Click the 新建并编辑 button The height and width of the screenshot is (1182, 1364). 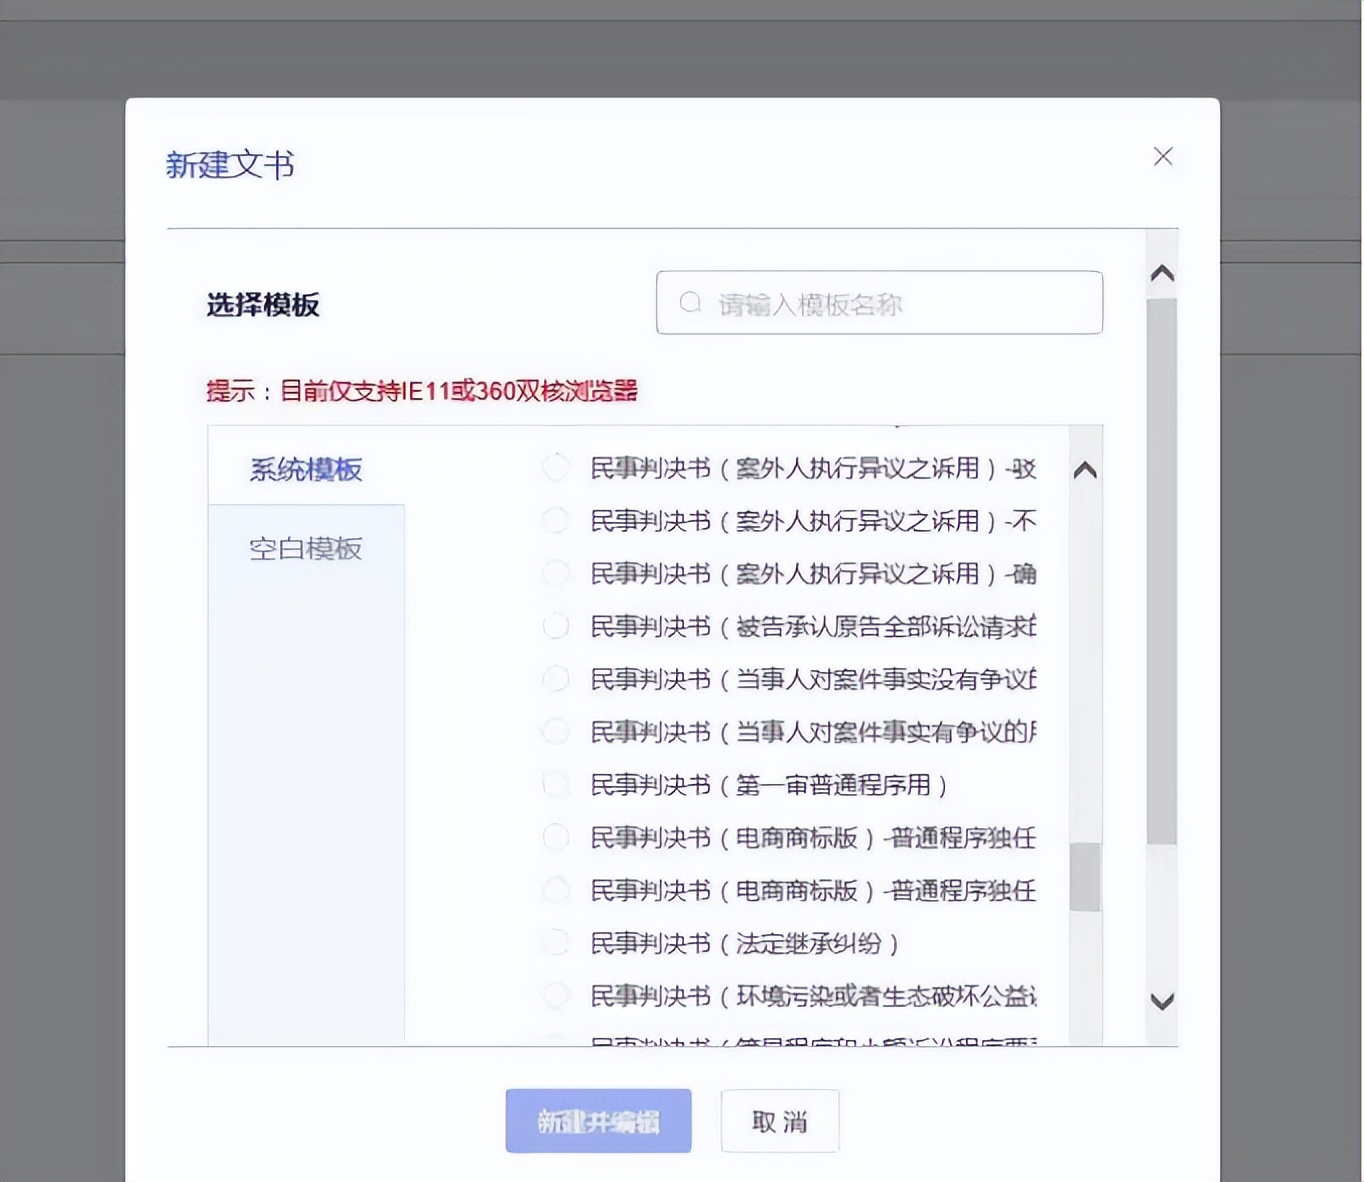click(x=598, y=1121)
